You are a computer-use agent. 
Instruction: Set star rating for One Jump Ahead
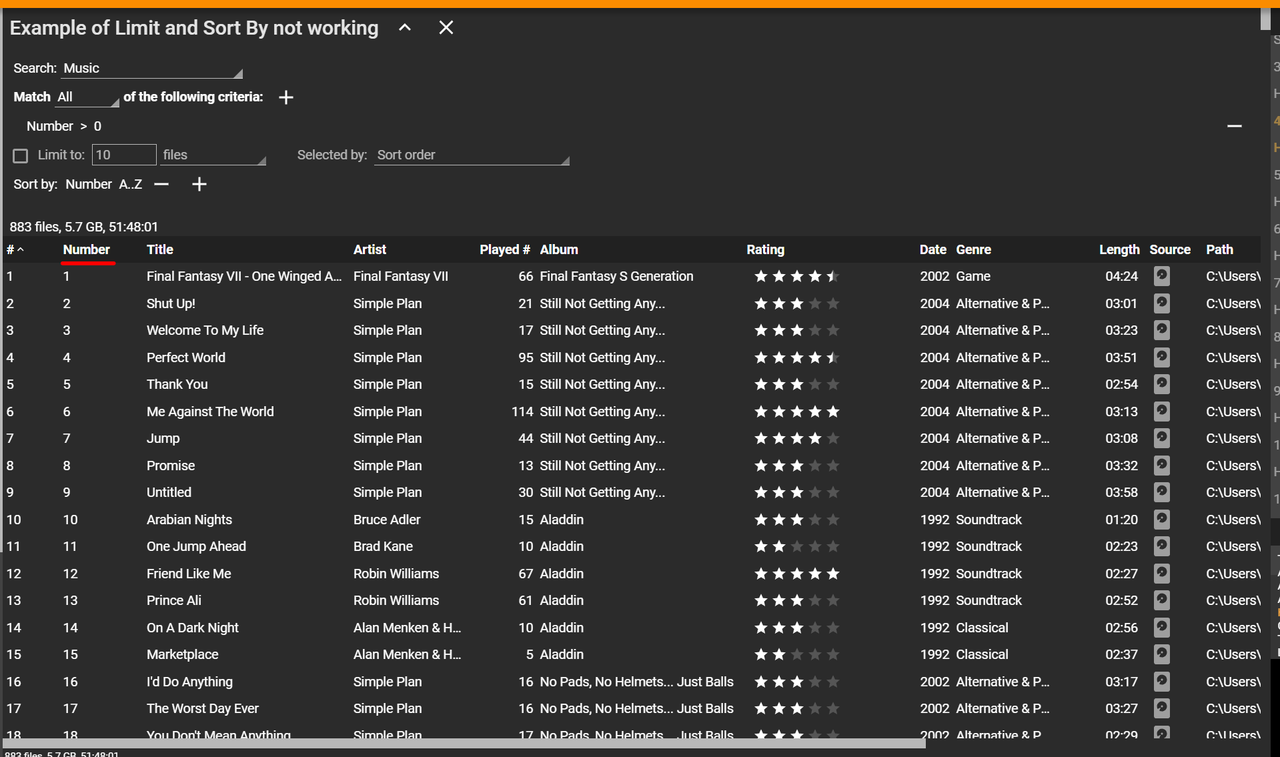(x=797, y=546)
